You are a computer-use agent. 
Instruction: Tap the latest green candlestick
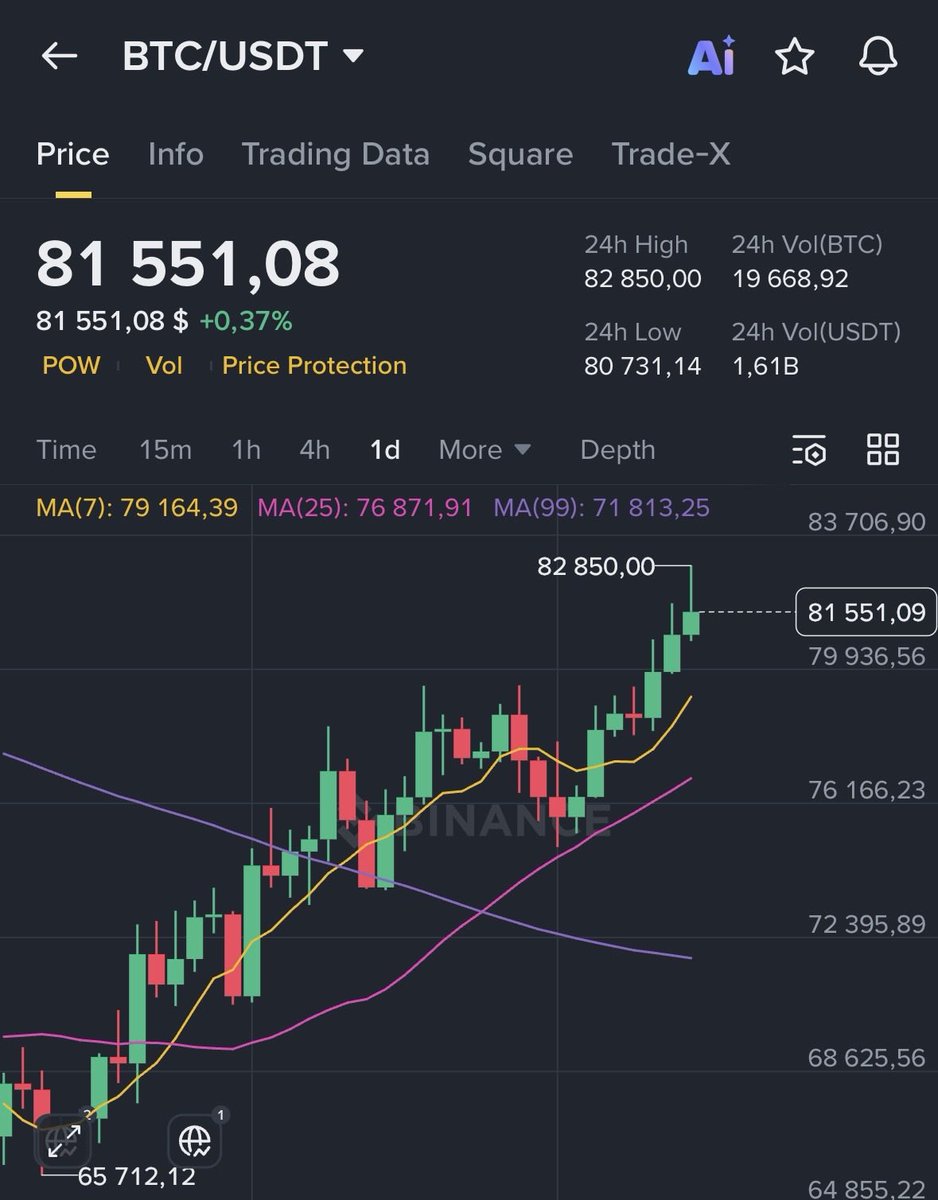(x=691, y=623)
